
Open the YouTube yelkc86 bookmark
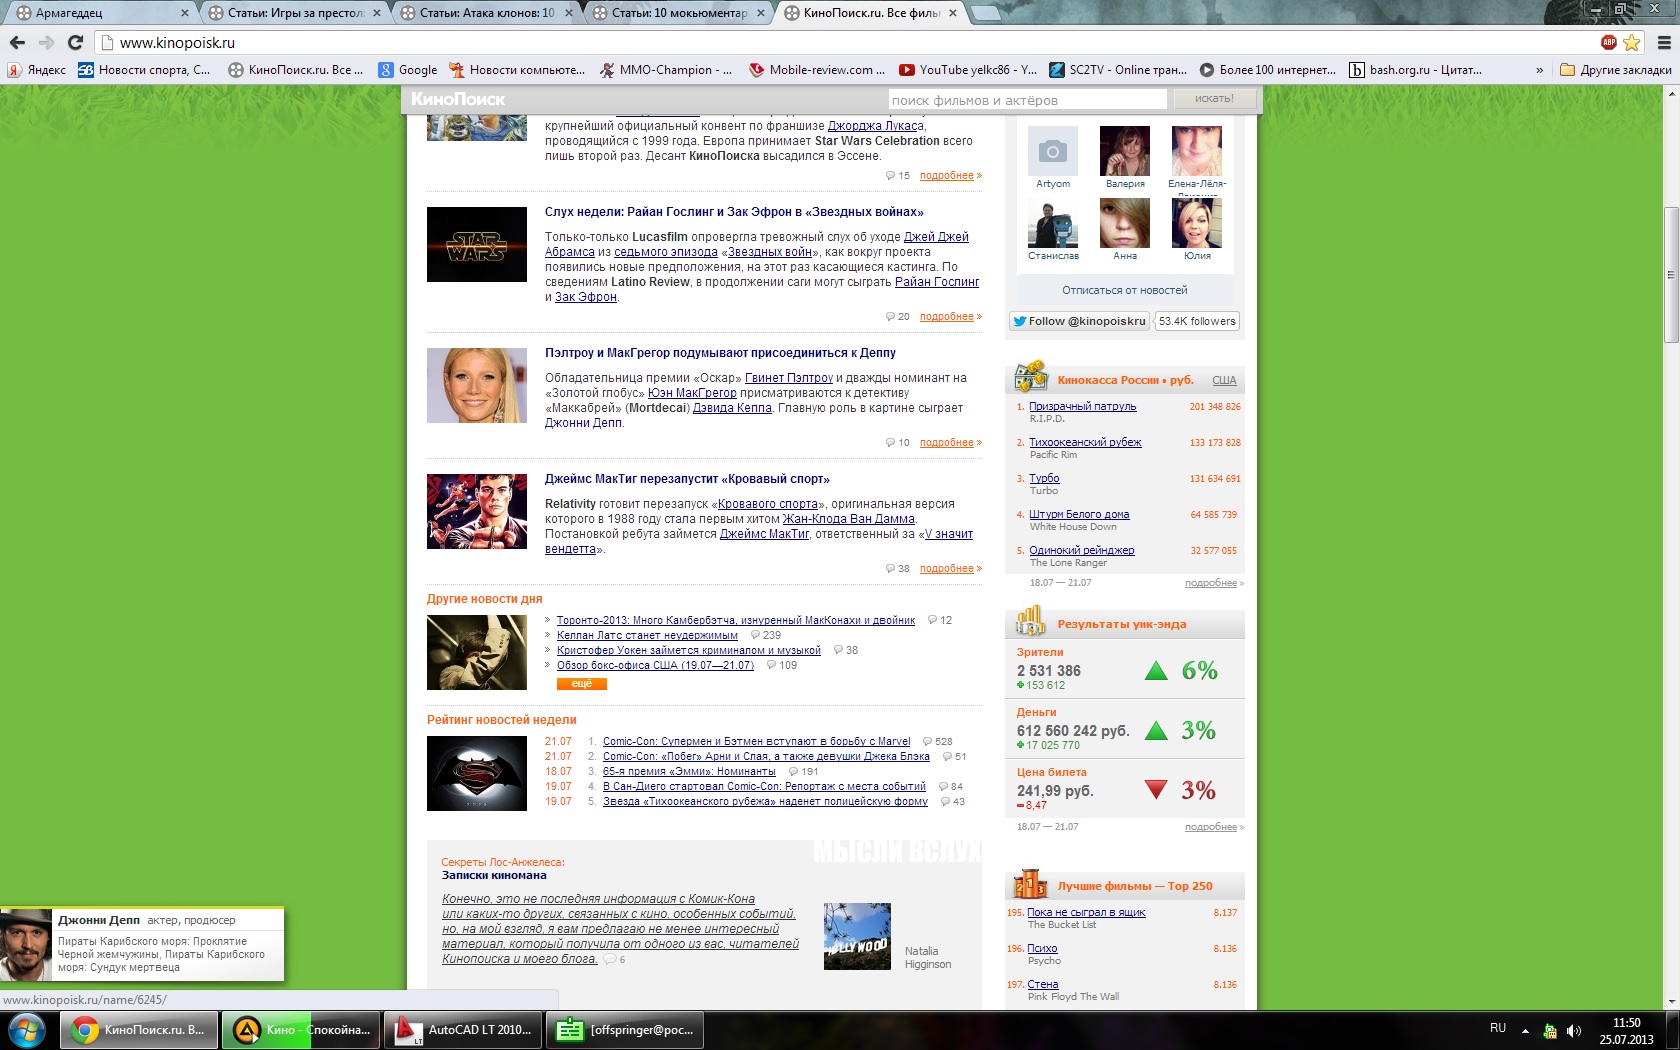coord(967,70)
